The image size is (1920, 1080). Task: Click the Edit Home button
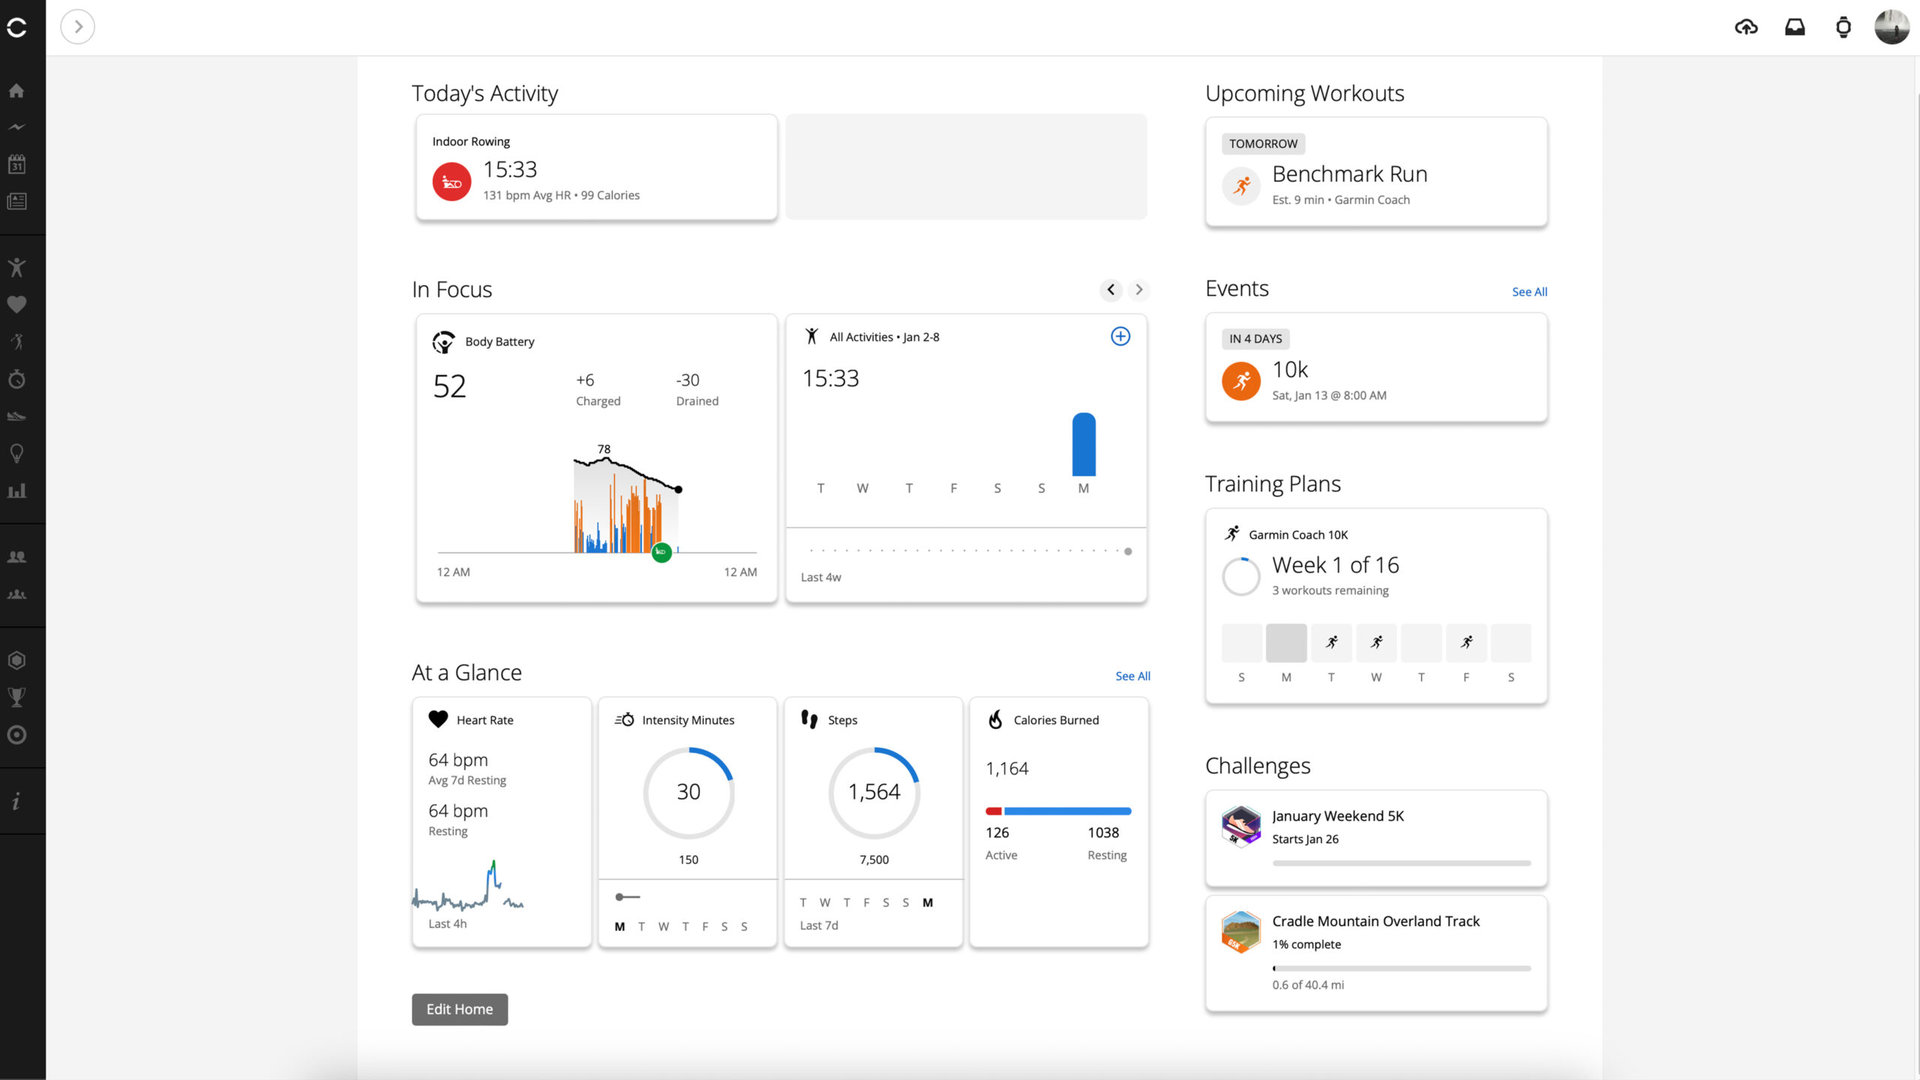point(459,1009)
